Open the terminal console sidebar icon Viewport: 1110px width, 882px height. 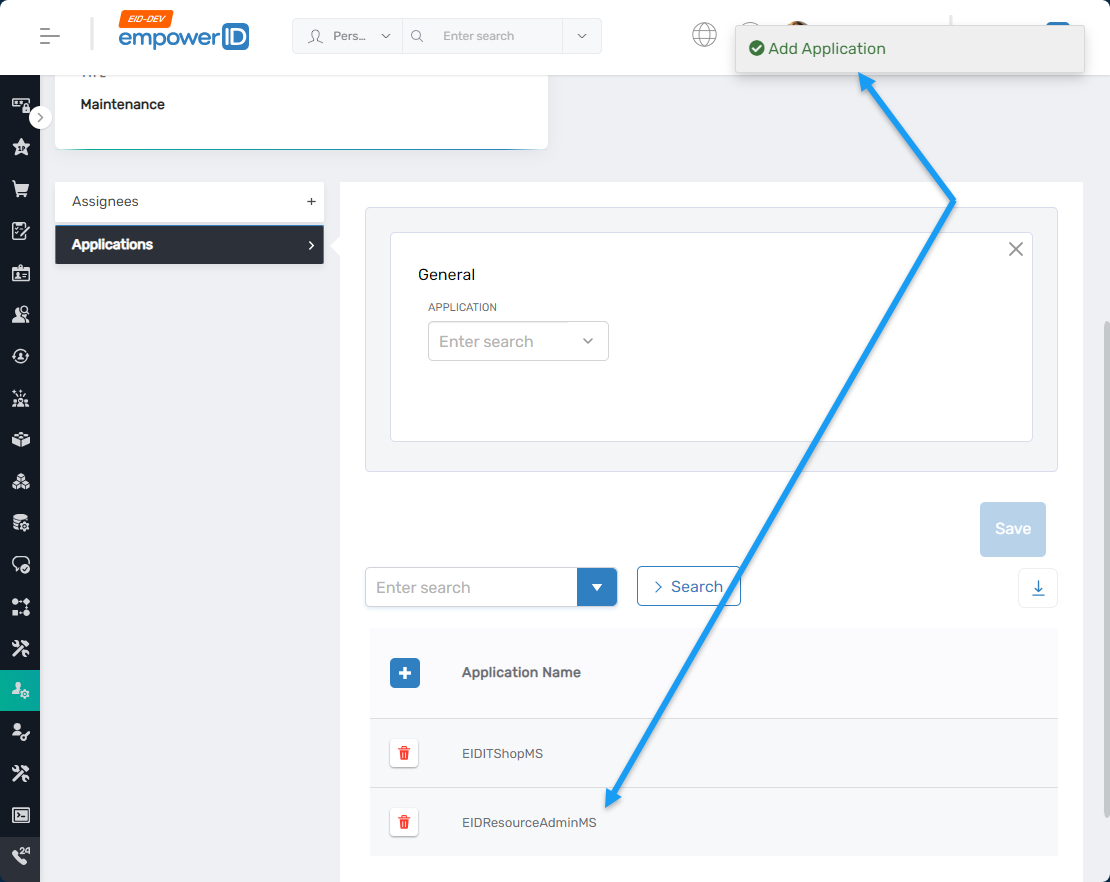[x=20, y=815]
